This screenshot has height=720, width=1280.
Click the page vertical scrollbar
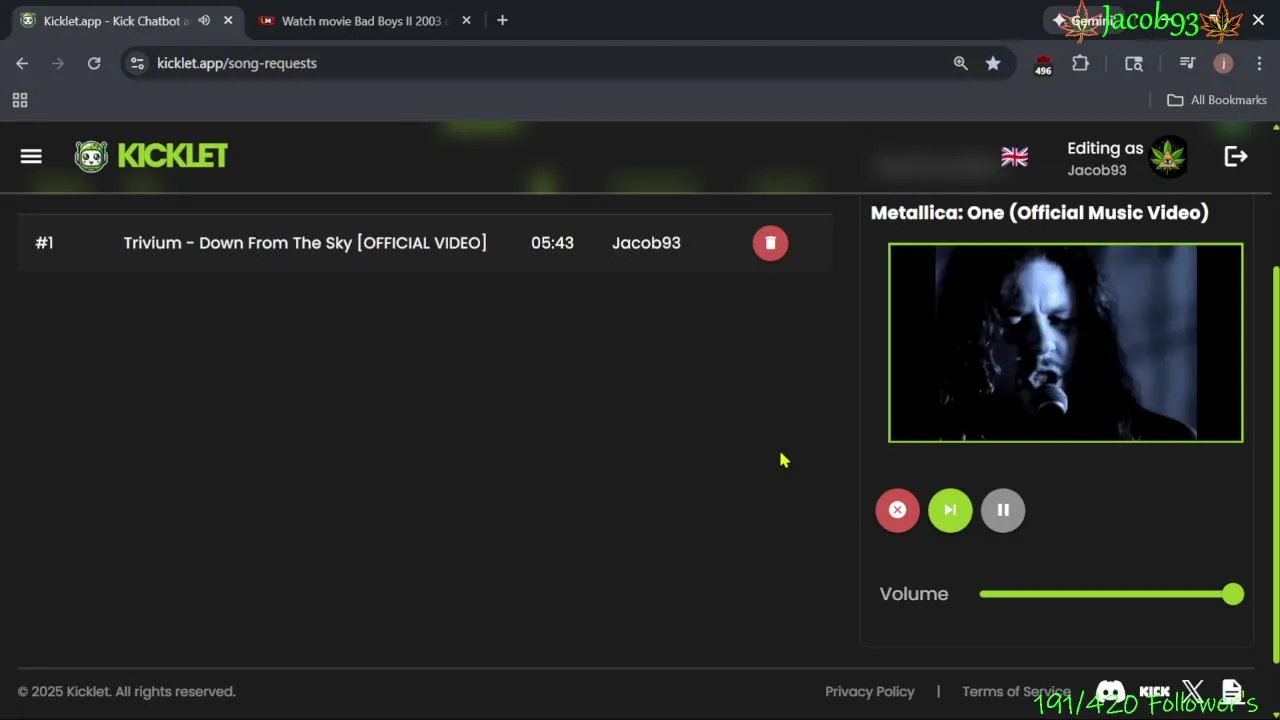tap(1275, 463)
